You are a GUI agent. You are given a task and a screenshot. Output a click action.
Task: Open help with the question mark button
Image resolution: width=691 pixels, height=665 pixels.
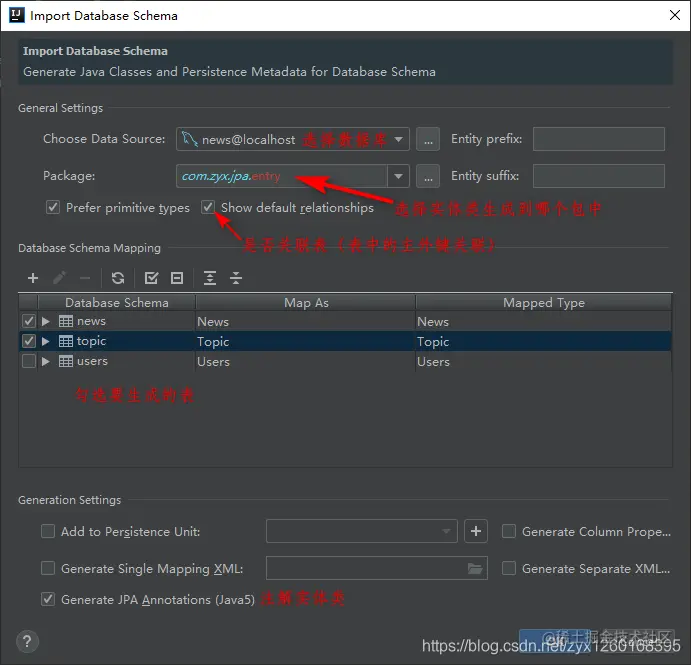point(27,641)
